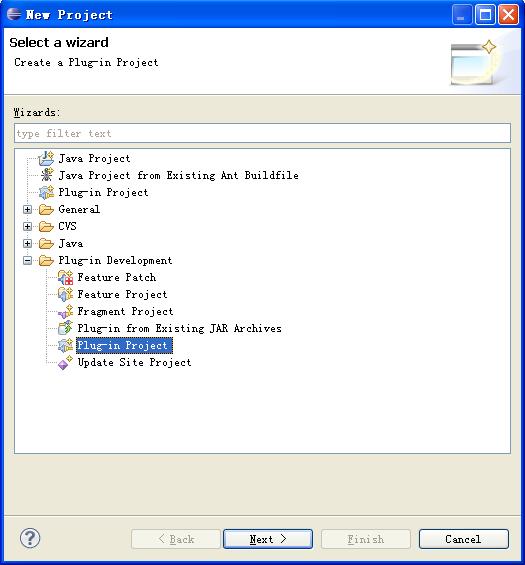Viewport: 525px width, 565px height.
Task: Click the Update Site Project icon
Action: pos(66,362)
